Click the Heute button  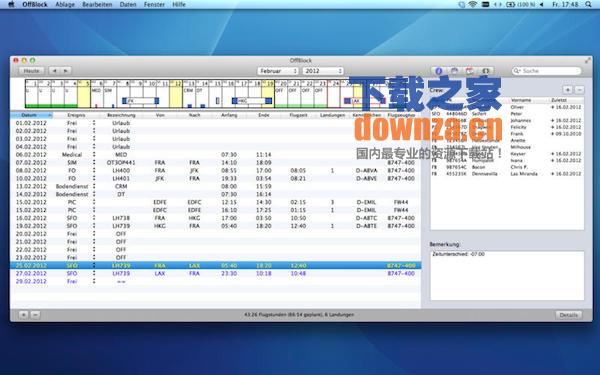(x=31, y=71)
